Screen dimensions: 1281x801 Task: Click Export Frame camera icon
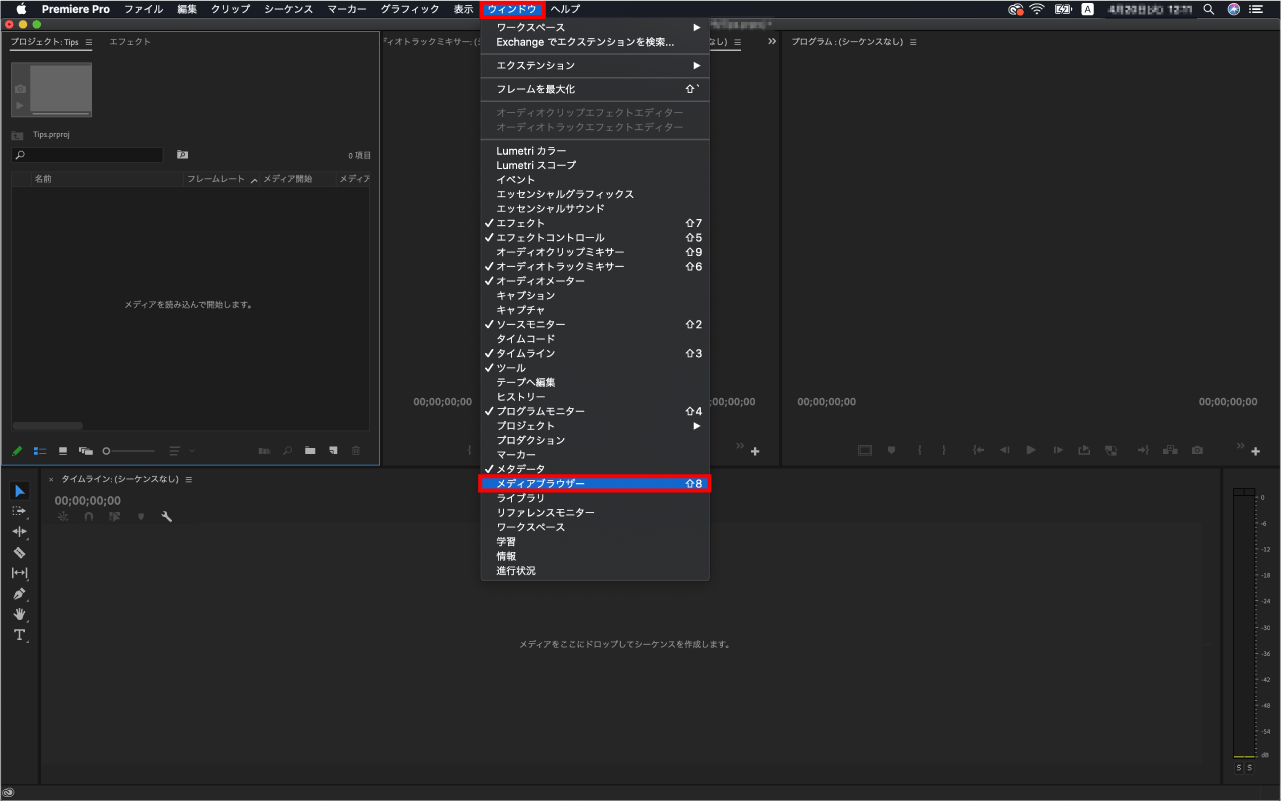[1197, 450]
